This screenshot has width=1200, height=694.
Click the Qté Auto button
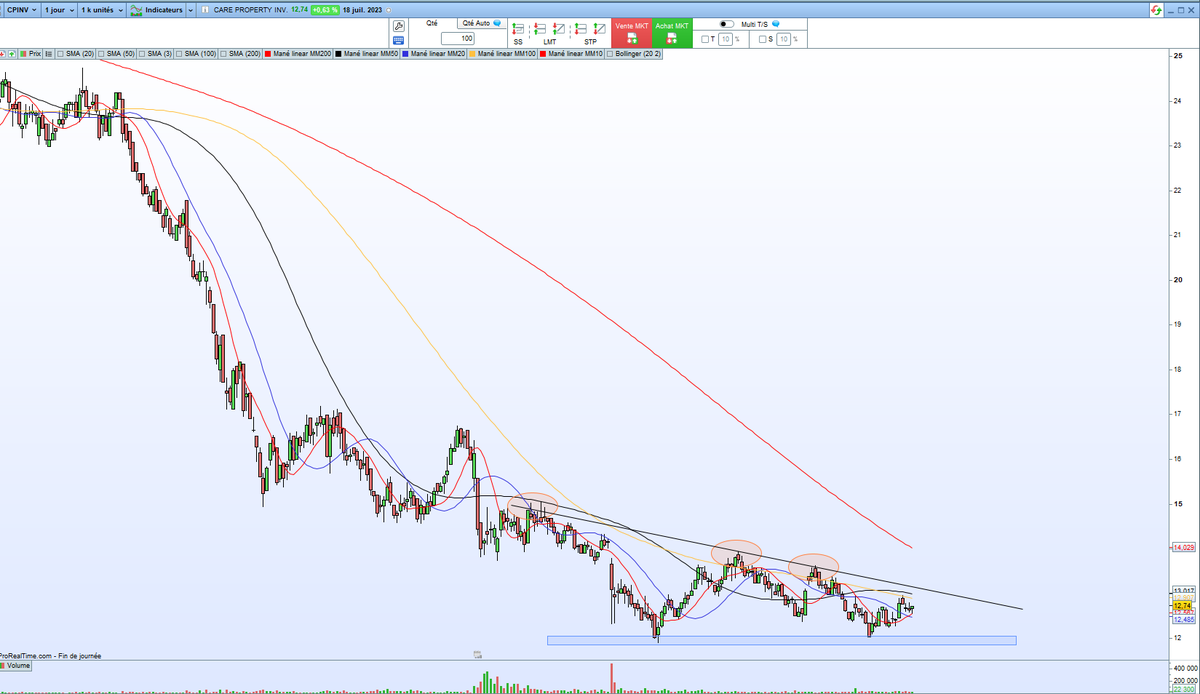[x=482, y=23]
